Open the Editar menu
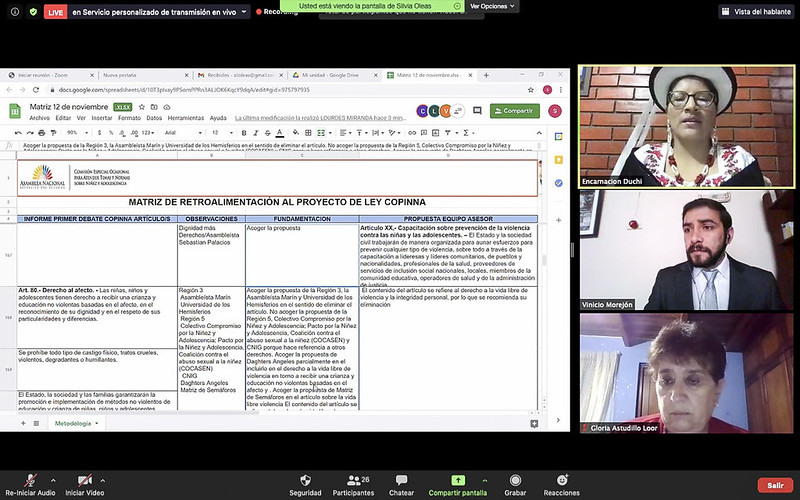Viewport: 800px width, 500px height. pos(63,118)
